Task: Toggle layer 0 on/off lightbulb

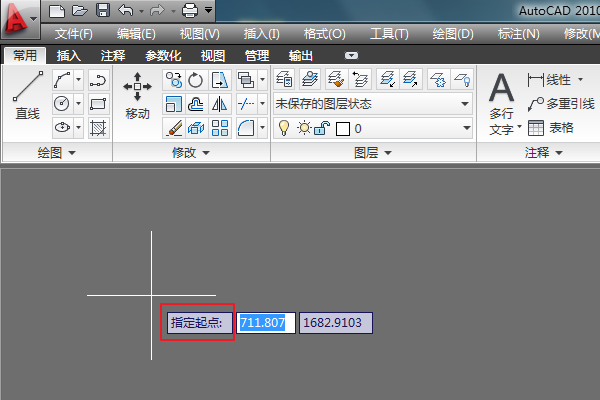Action: click(x=284, y=128)
